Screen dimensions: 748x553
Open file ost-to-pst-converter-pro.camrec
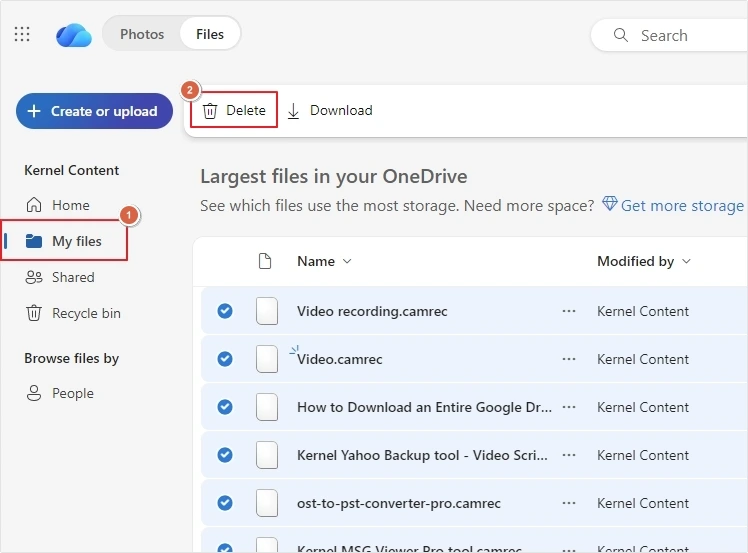coord(399,503)
